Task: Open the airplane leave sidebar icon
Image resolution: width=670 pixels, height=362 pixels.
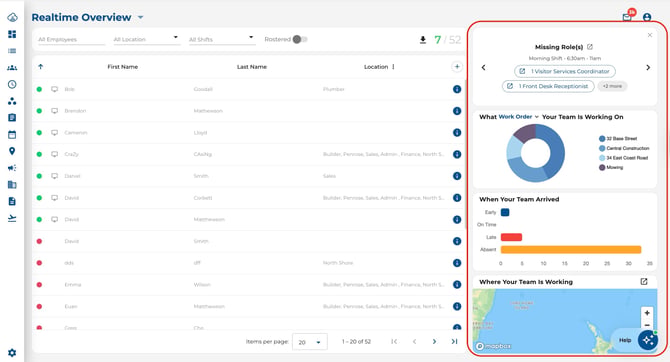Action: (12, 218)
